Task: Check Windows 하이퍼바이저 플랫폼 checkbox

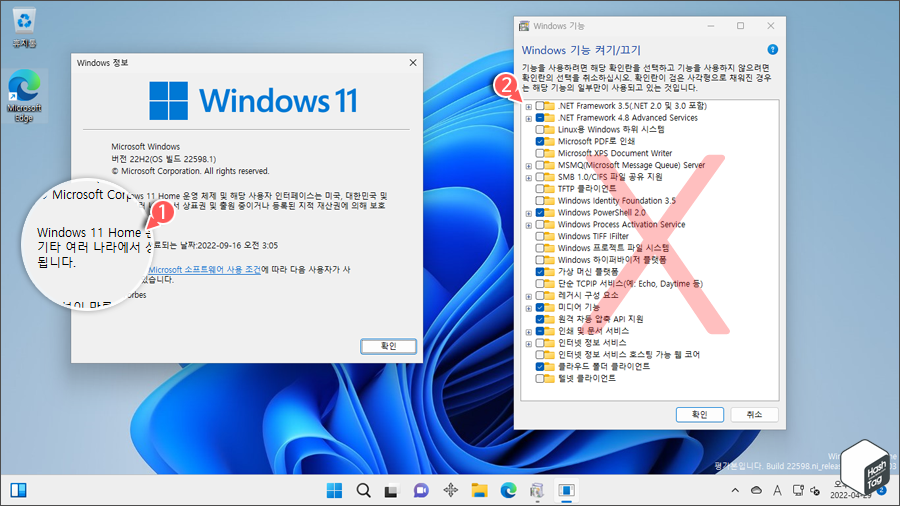Action: [x=540, y=260]
